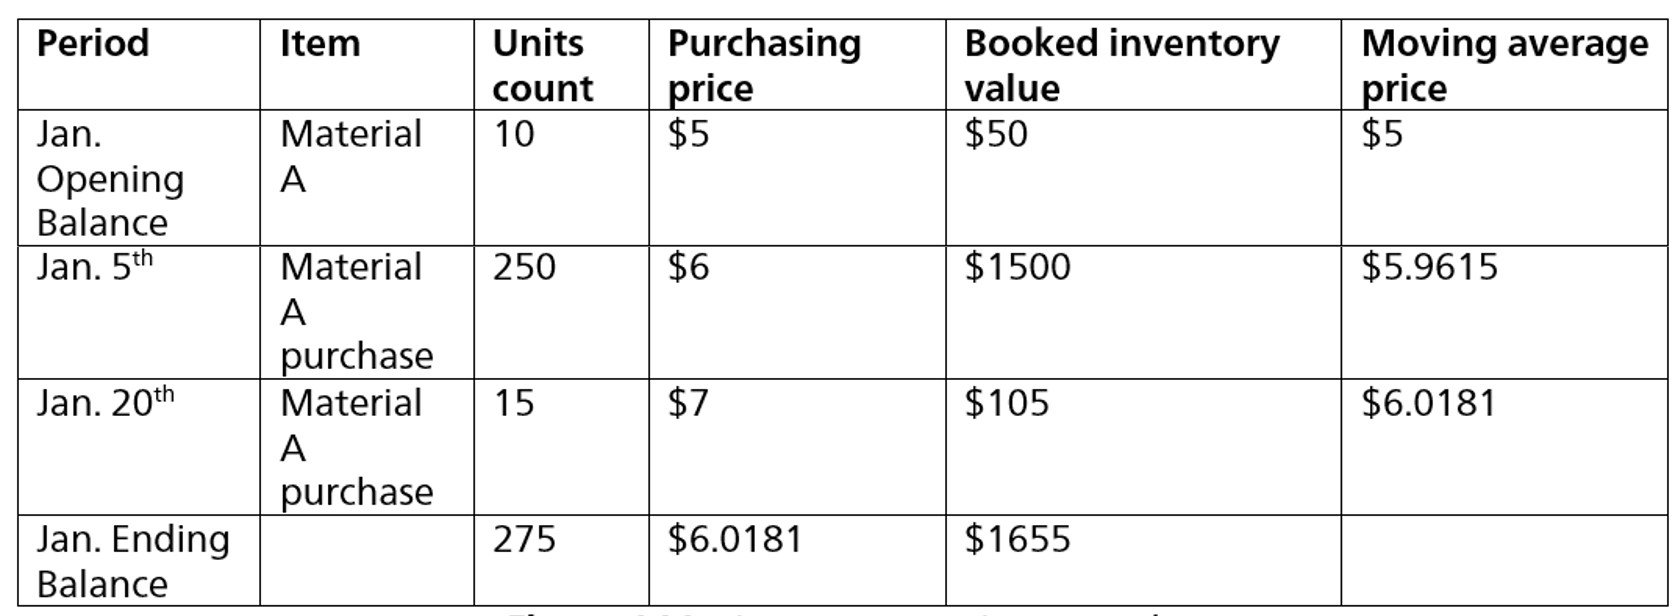Screen dimensions: 1680x616
Task: Click the Period column header cell
Action: point(140,64)
